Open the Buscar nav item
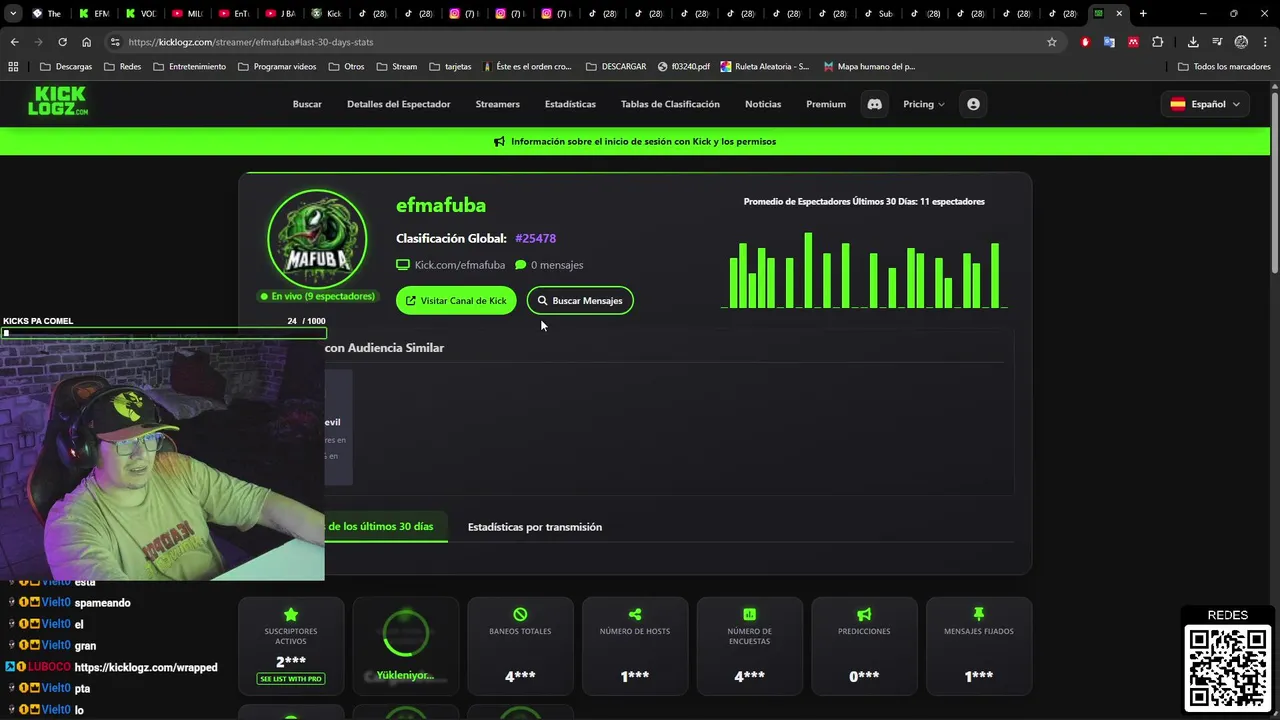This screenshot has height=720, width=1280. (307, 104)
